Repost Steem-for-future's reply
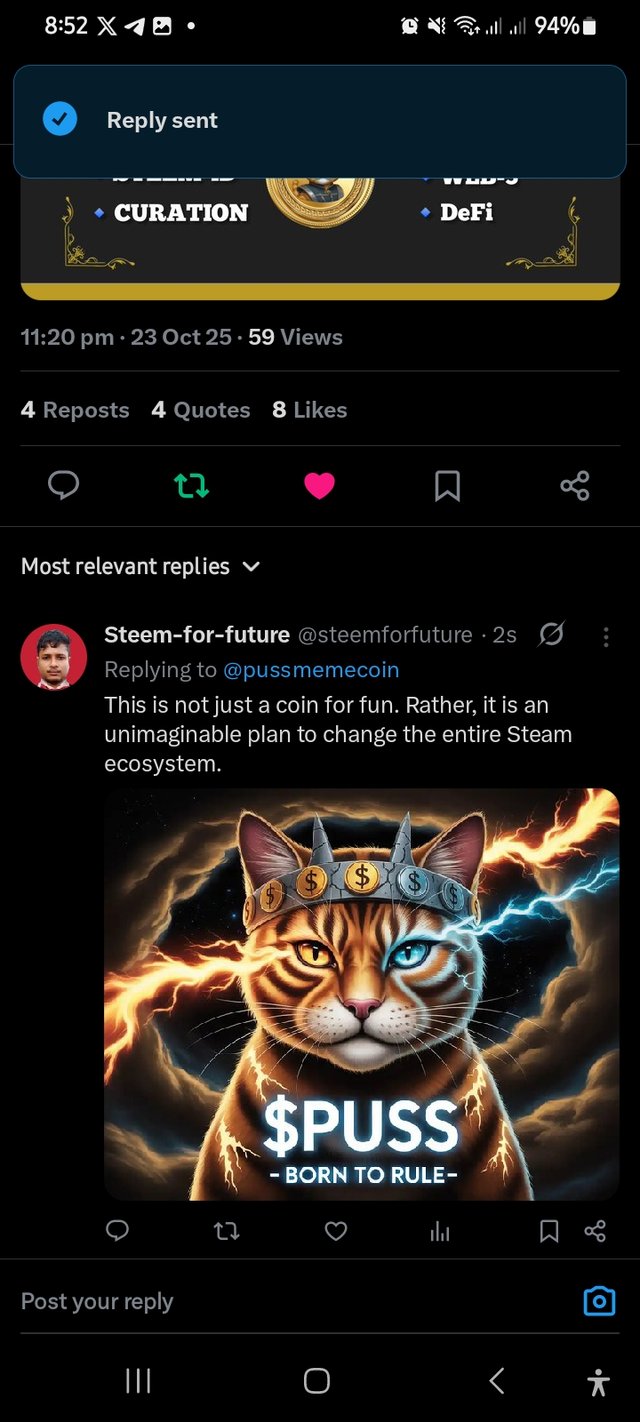The image size is (640, 1422). (227, 1231)
